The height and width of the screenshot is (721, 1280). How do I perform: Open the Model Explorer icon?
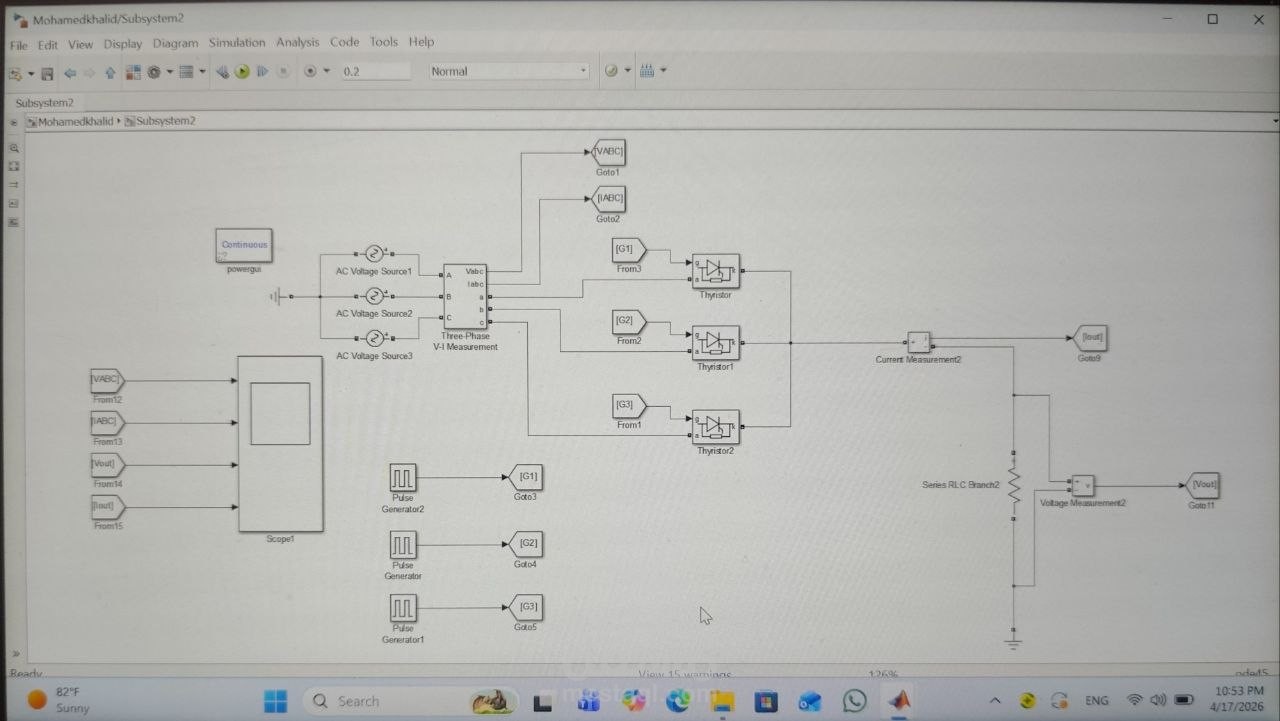(186, 72)
